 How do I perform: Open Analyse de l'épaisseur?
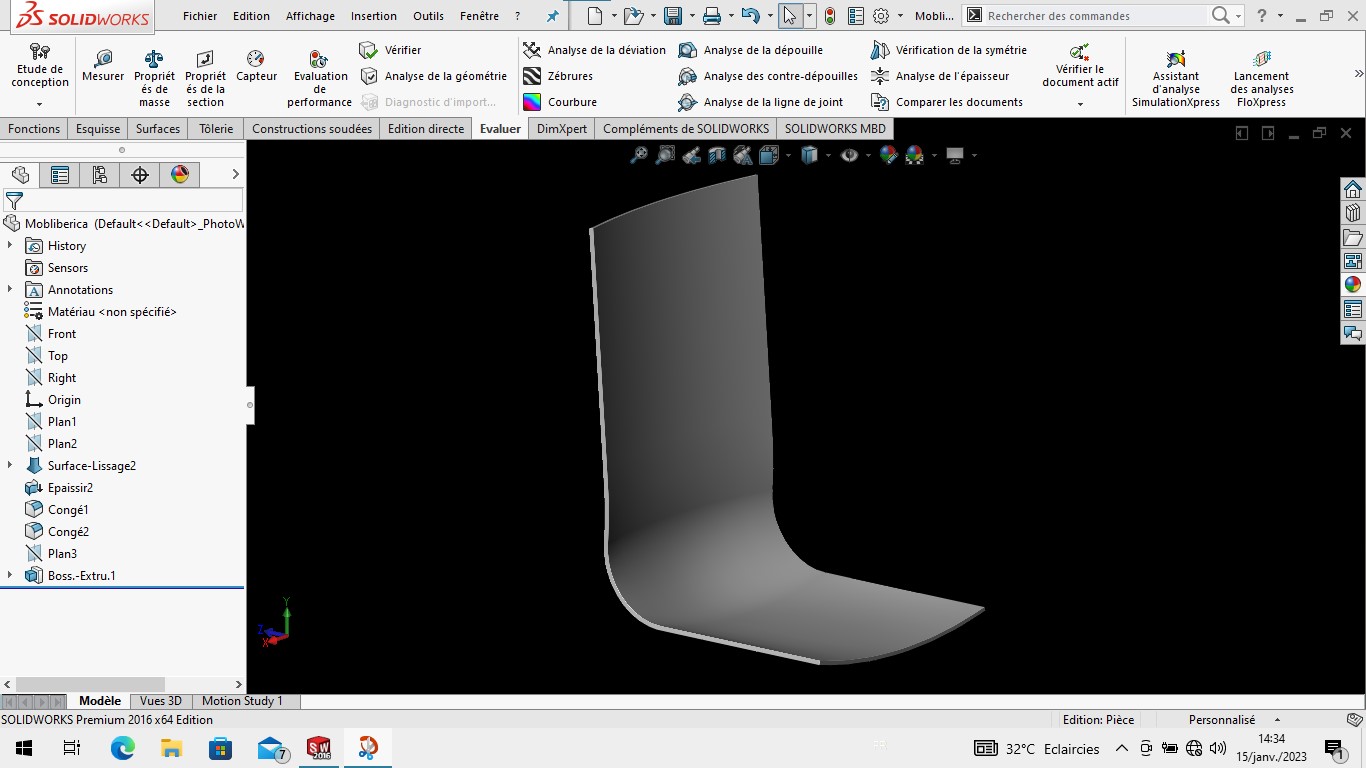coord(939,76)
